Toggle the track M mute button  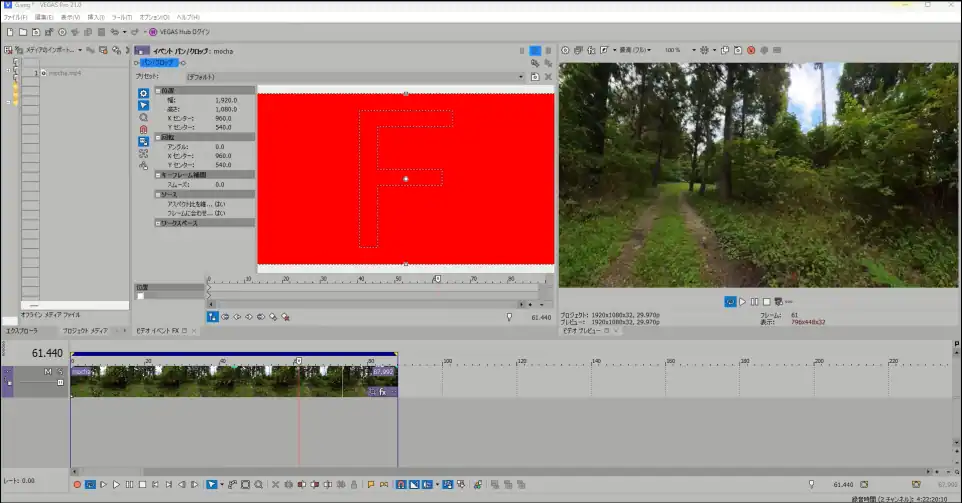(48, 372)
